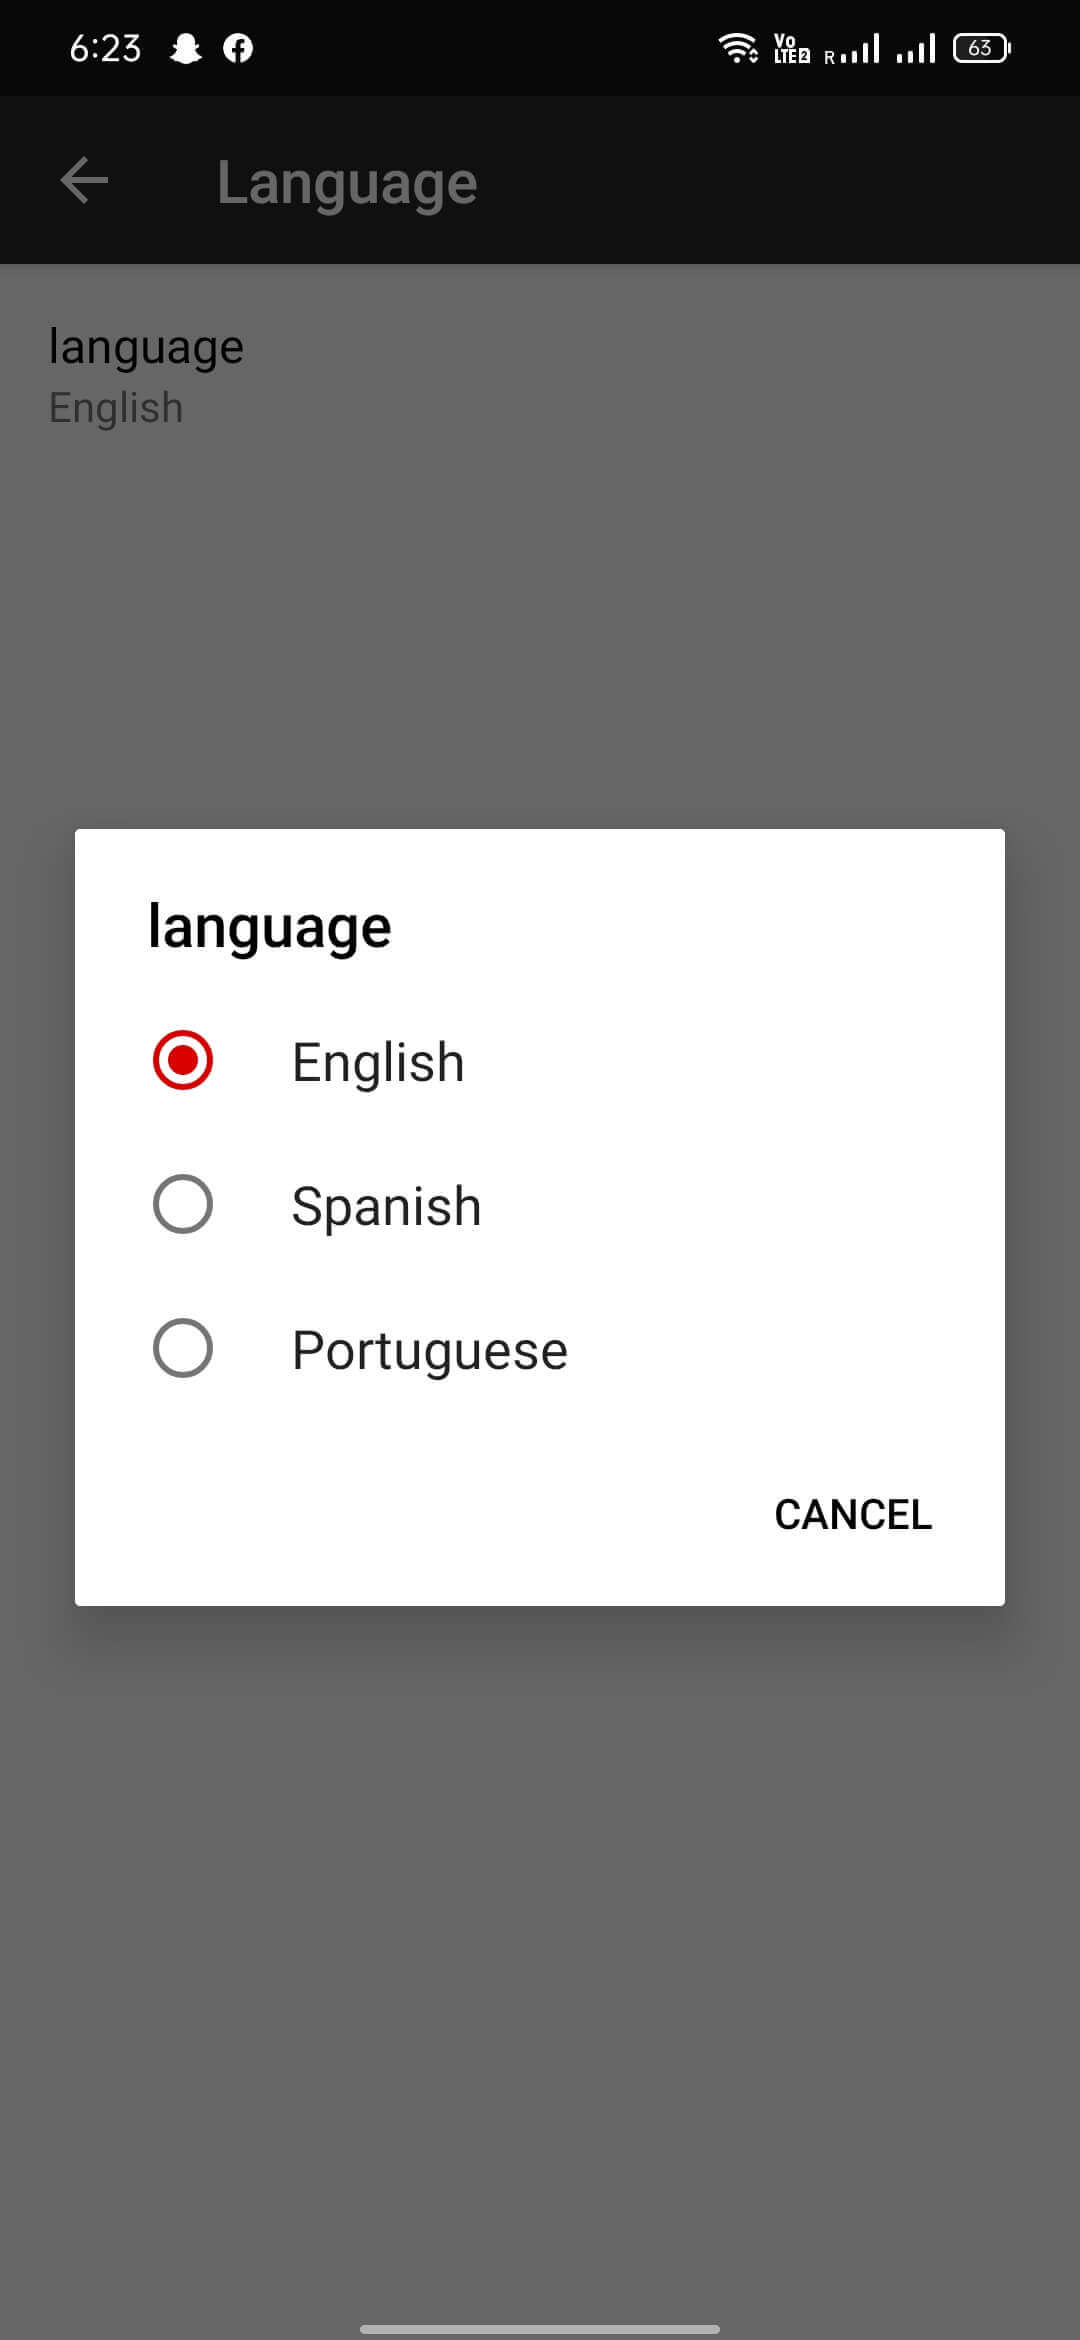Tap the back arrow icon
The image size is (1080, 2340).
point(84,181)
